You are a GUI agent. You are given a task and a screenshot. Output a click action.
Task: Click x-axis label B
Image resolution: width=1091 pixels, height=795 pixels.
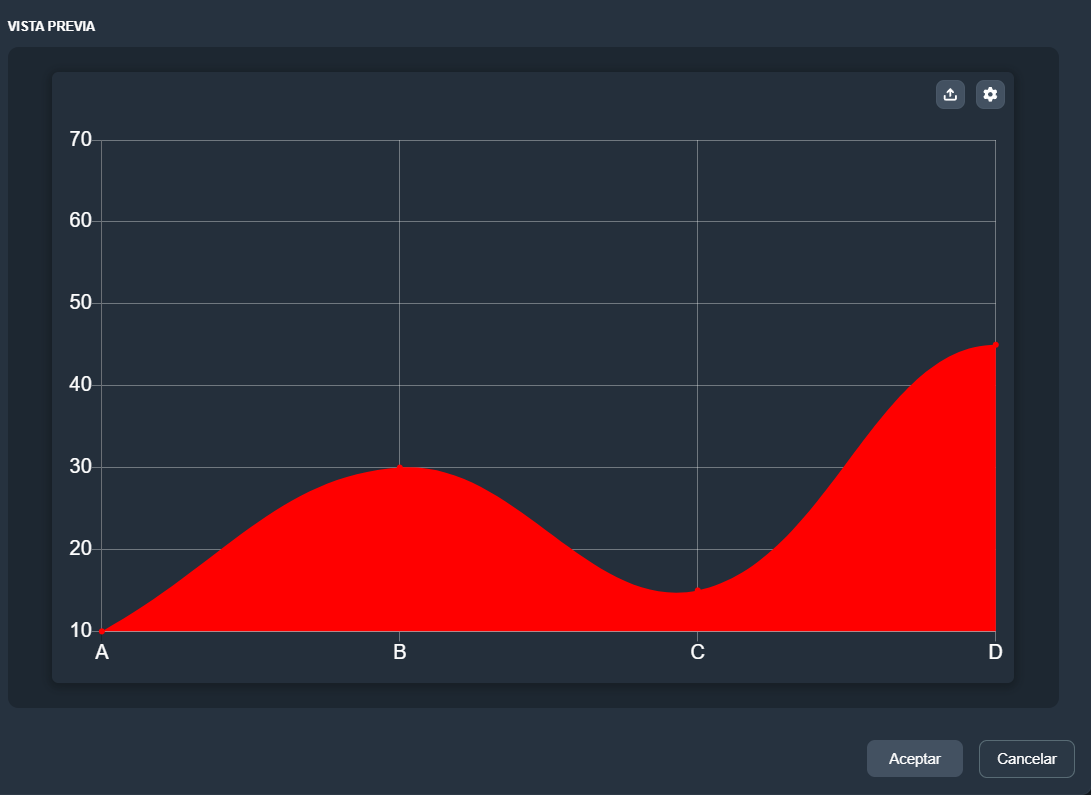tap(400, 653)
